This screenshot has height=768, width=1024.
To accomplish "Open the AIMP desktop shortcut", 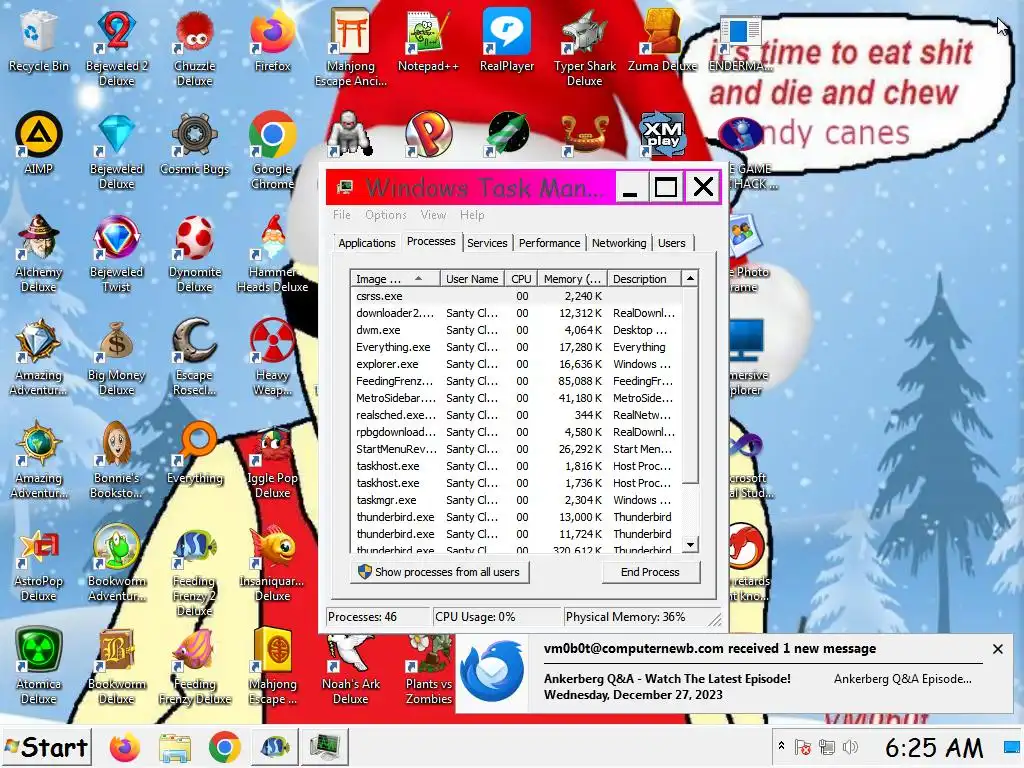I will 39,144.
